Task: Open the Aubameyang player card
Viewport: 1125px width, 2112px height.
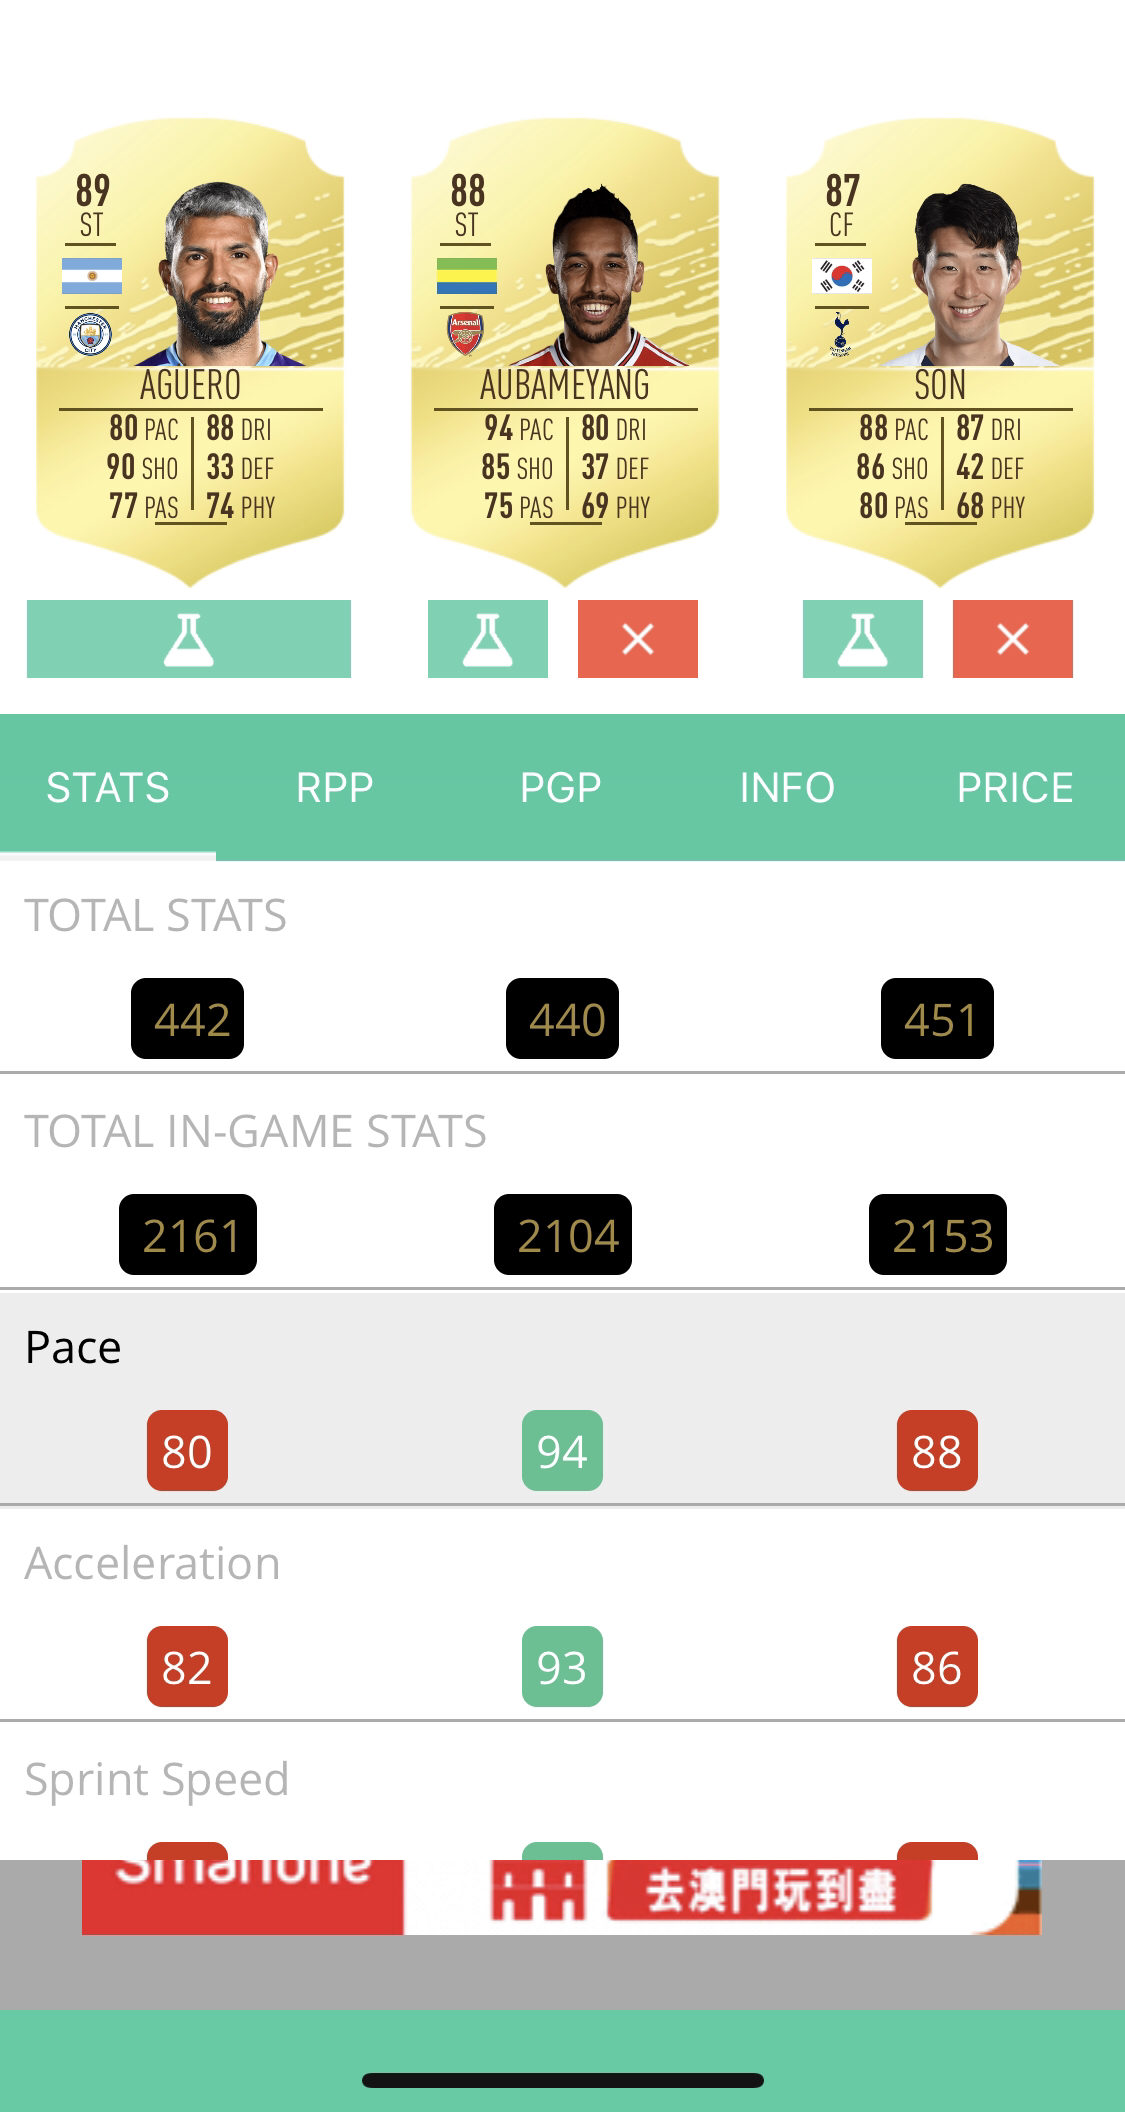Action: point(565,352)
